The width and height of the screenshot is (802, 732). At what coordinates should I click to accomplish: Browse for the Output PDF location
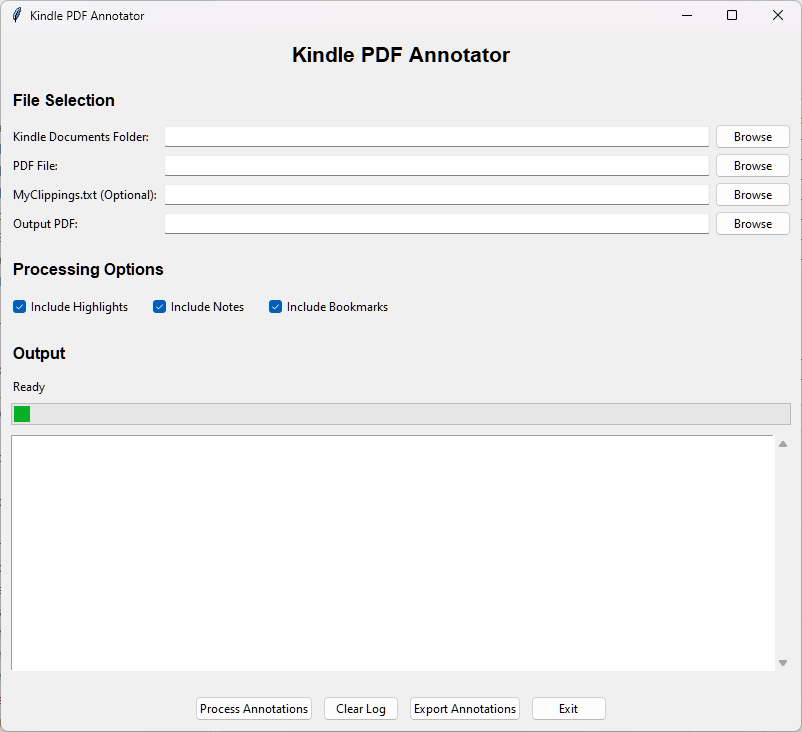click(x=752, y=224)
